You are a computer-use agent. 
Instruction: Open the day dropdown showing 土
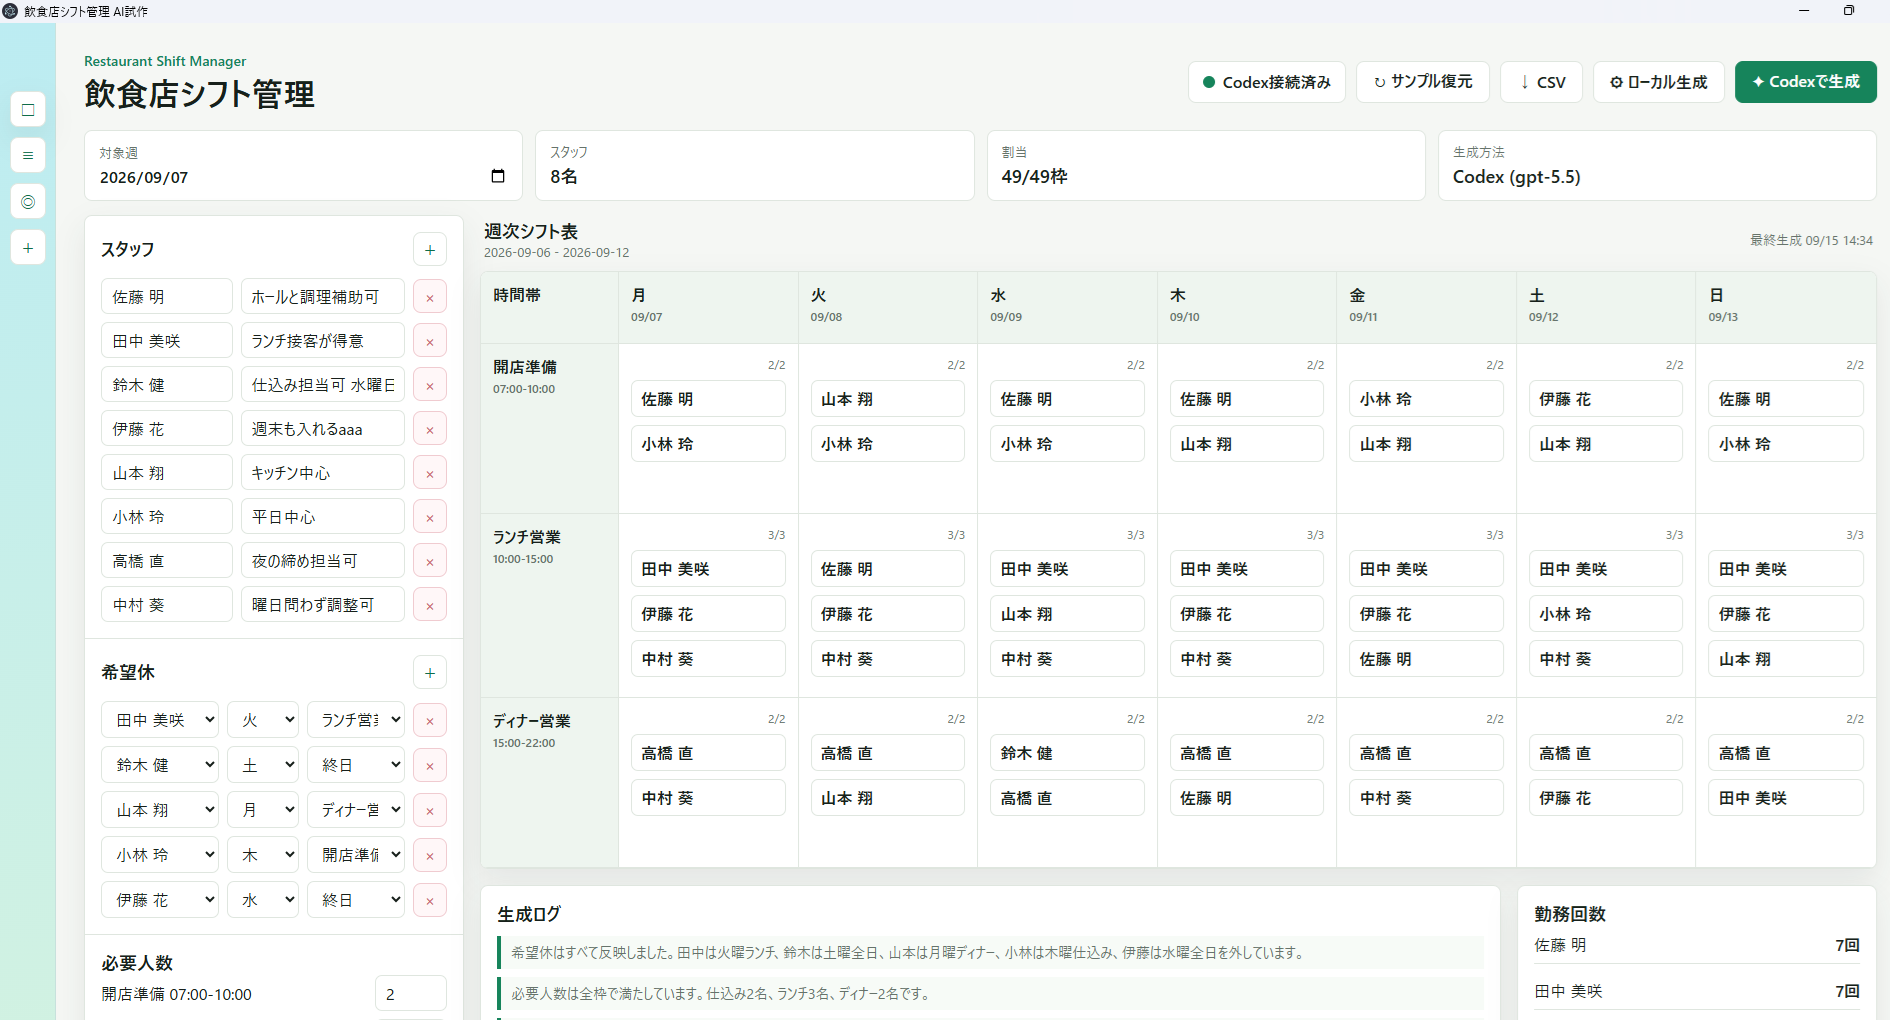pyautogui.click(x=263, y=765)
